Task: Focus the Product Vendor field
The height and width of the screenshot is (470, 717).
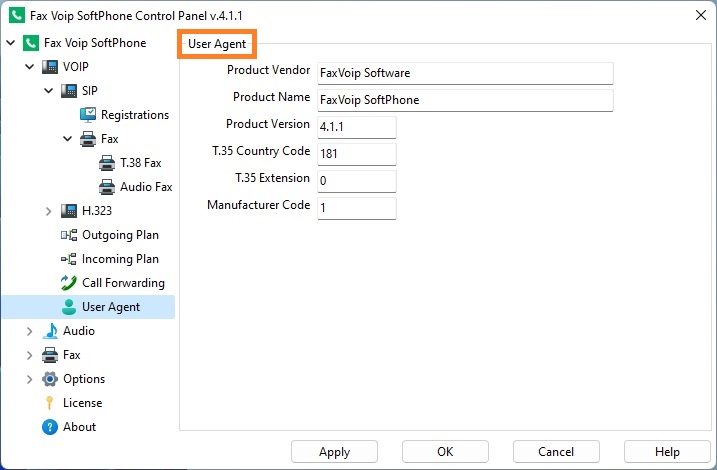Action: pos(465,73)
